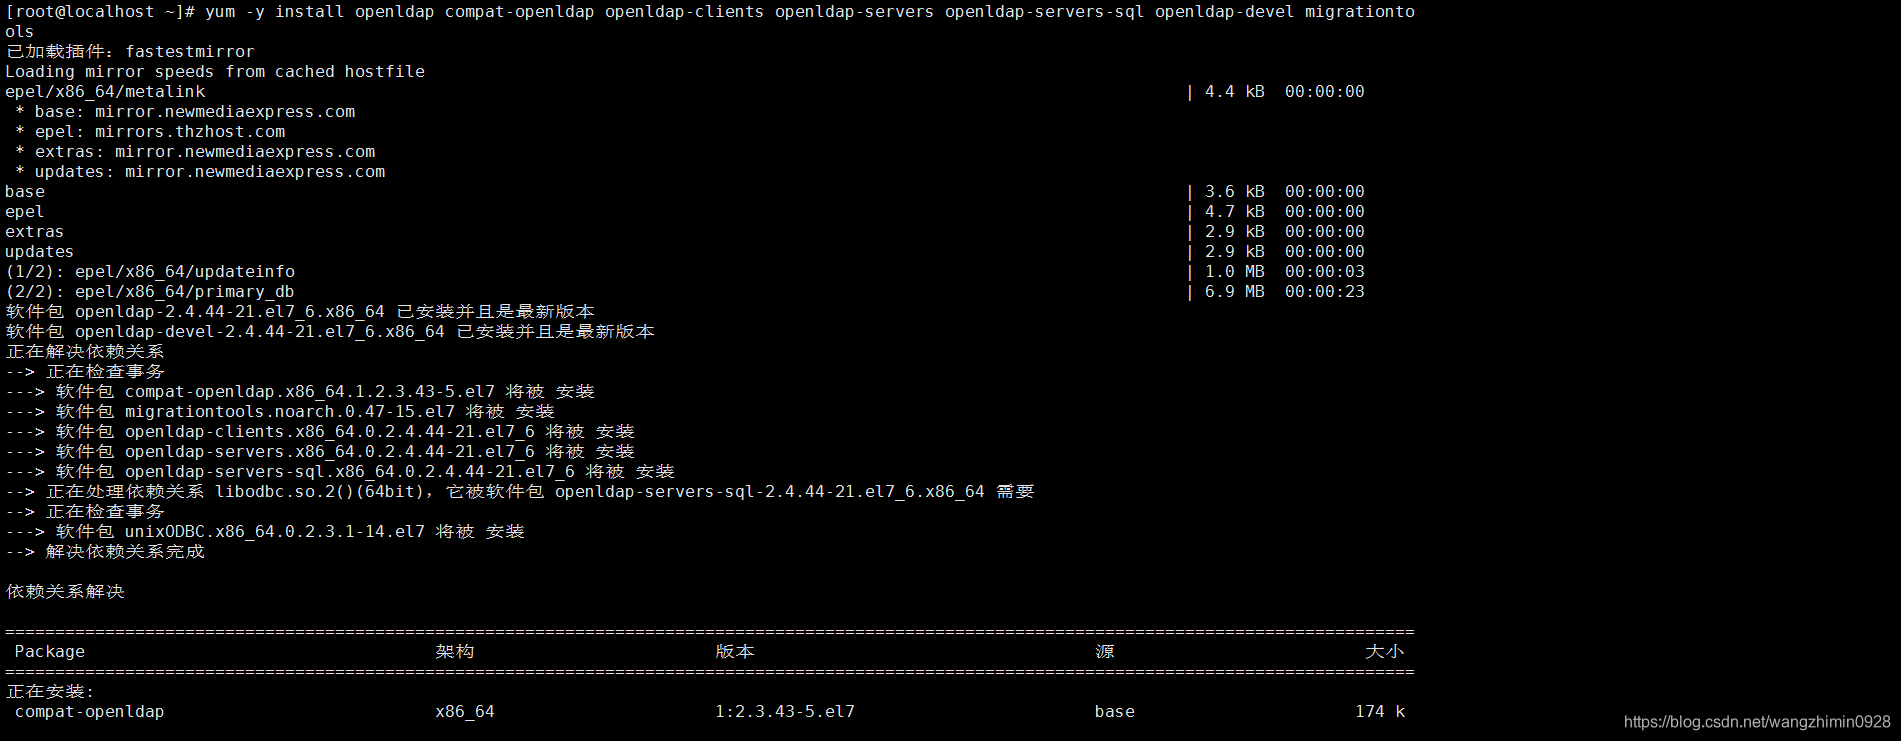Screen dimensions: 1901x741
Task: Click the '版本' column header
Action: click(x=735, y=652)
